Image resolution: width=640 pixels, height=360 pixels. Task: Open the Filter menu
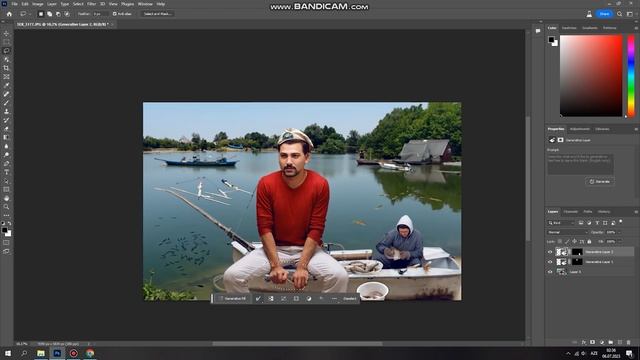coord(91,4)
